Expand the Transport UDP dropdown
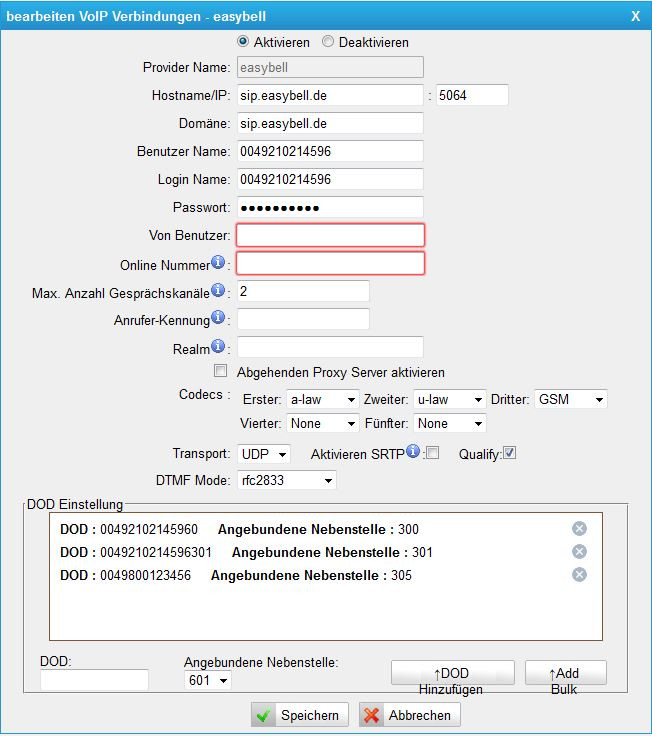 tap(264, 454)
